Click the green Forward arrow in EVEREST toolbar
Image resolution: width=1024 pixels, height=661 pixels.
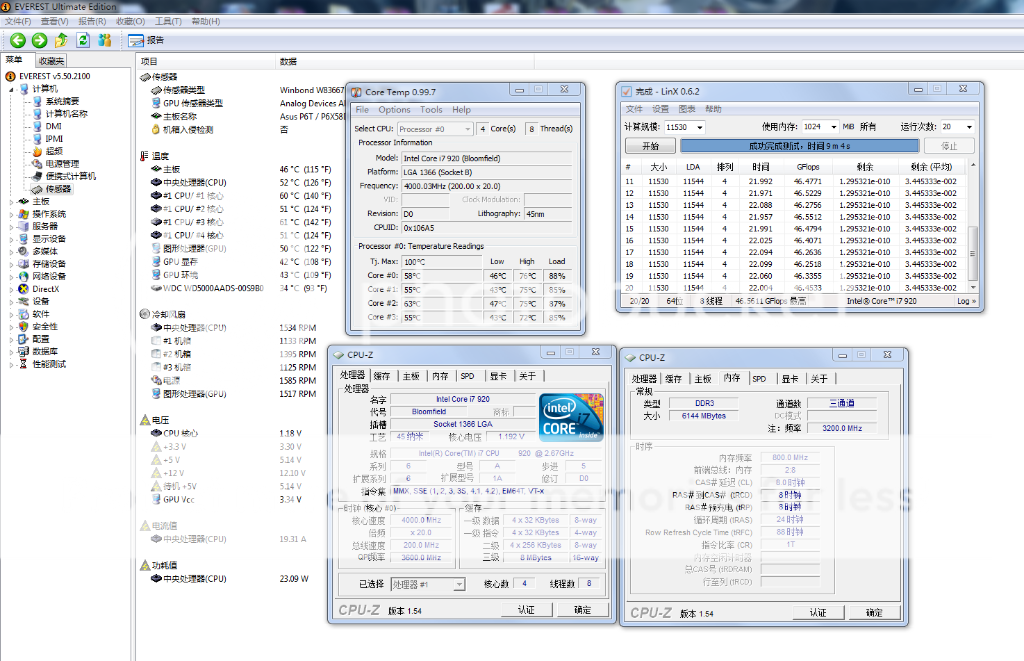point(39,40)
